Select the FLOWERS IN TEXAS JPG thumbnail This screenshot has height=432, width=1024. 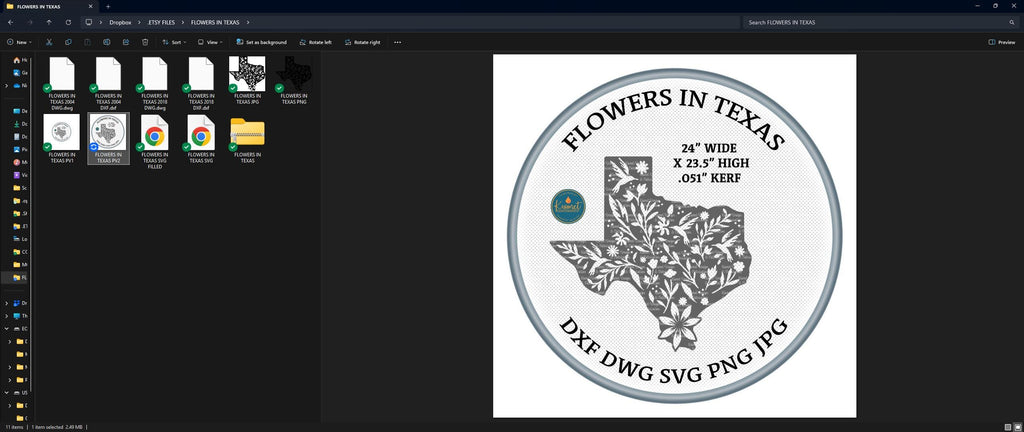click(248, 80)
